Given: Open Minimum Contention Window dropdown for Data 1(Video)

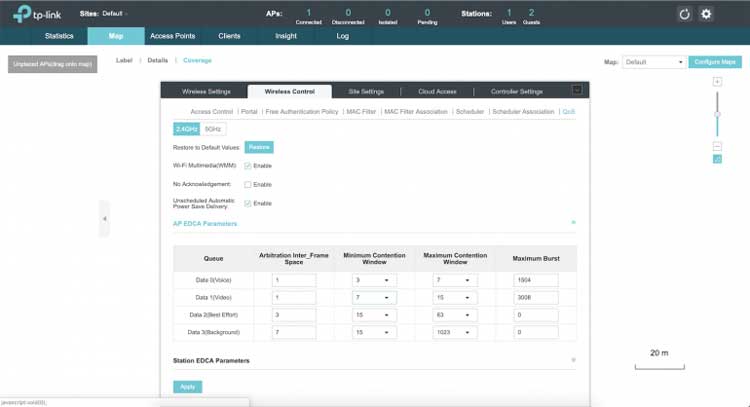Looking at the screenshot, I should tap(374, 297).
